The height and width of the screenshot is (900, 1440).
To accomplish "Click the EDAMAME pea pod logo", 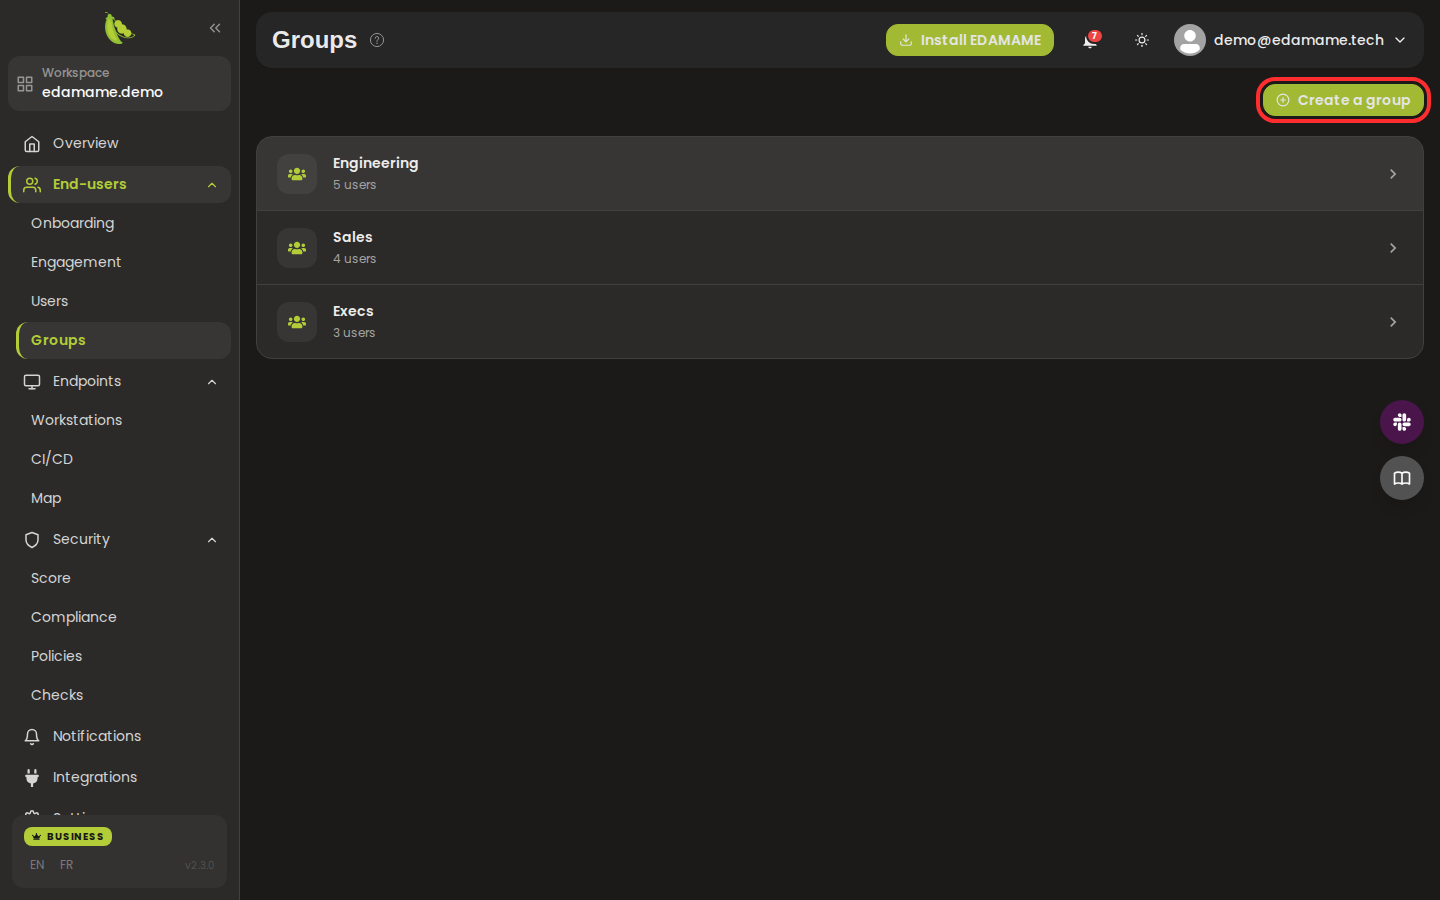I will pos(119,28).
